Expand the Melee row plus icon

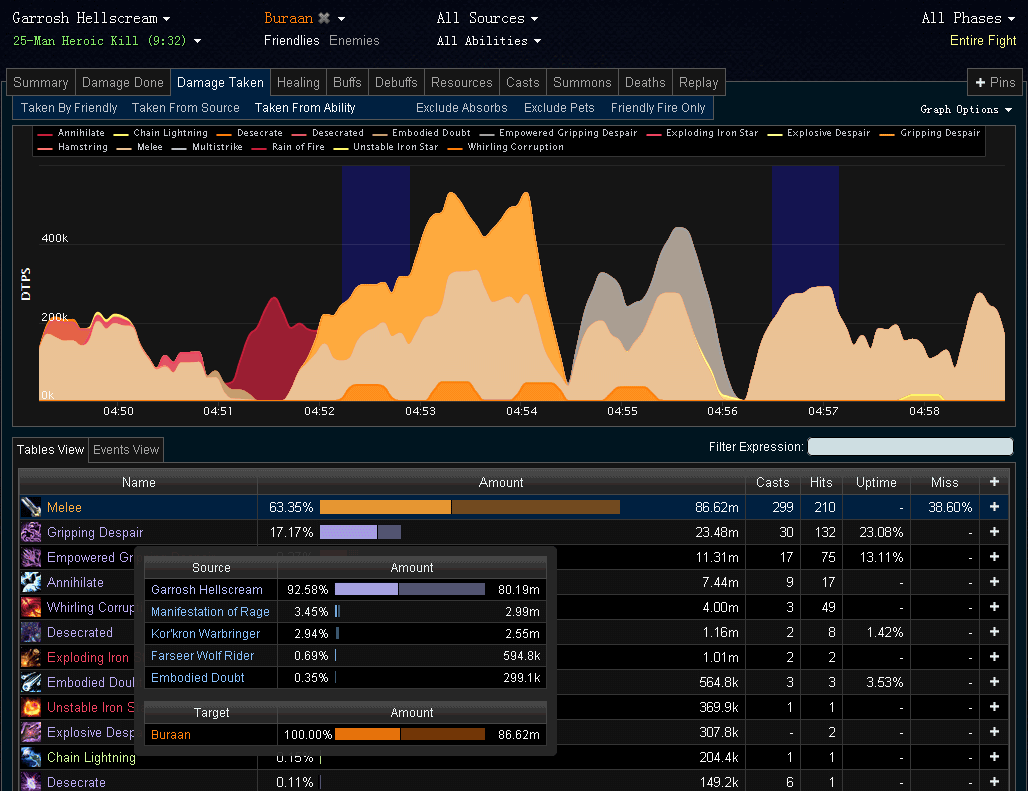(x=994, y=508)
